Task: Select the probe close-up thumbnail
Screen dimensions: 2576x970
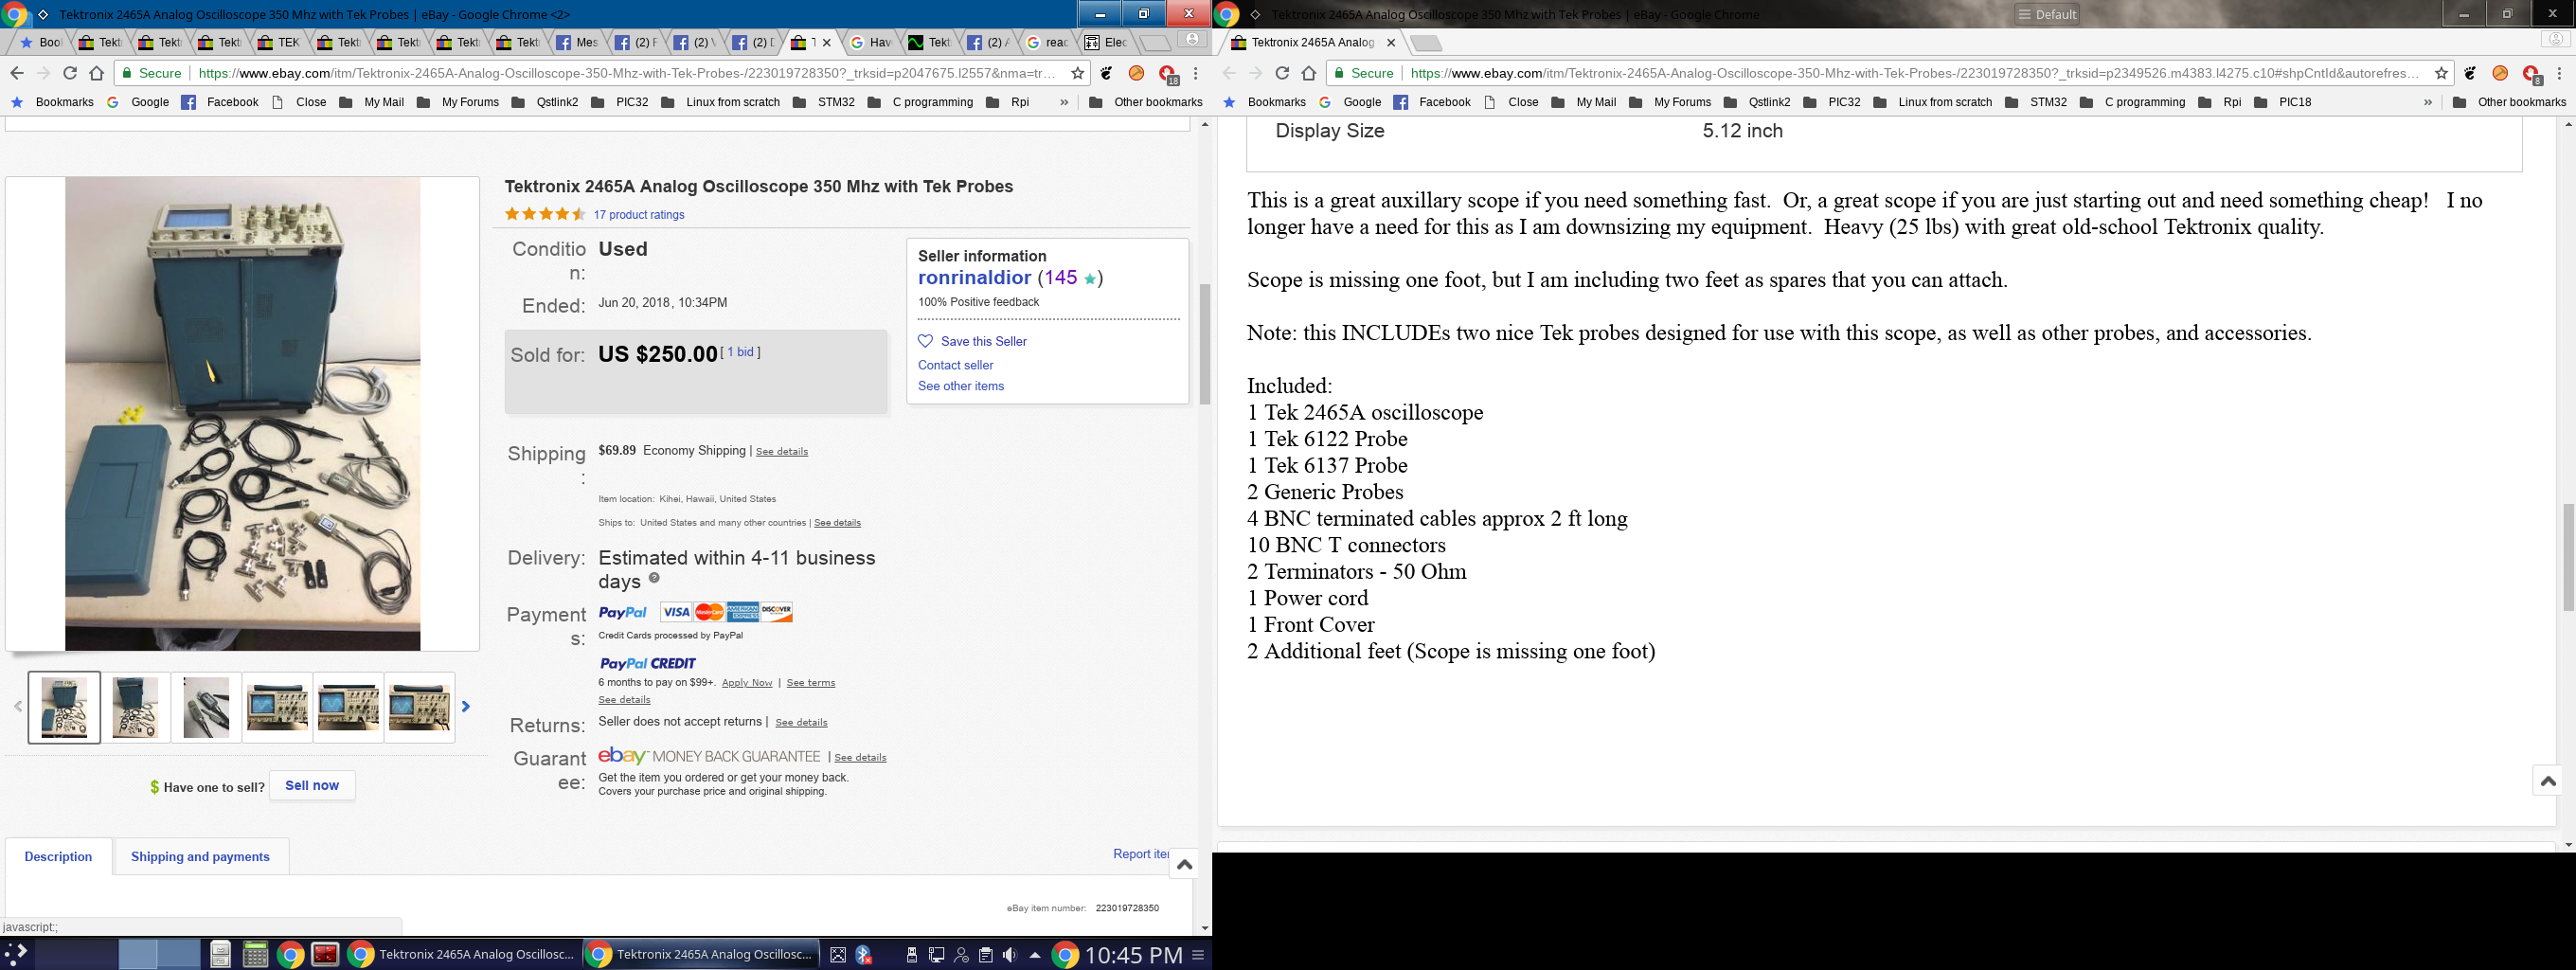Action: point(206,707)
